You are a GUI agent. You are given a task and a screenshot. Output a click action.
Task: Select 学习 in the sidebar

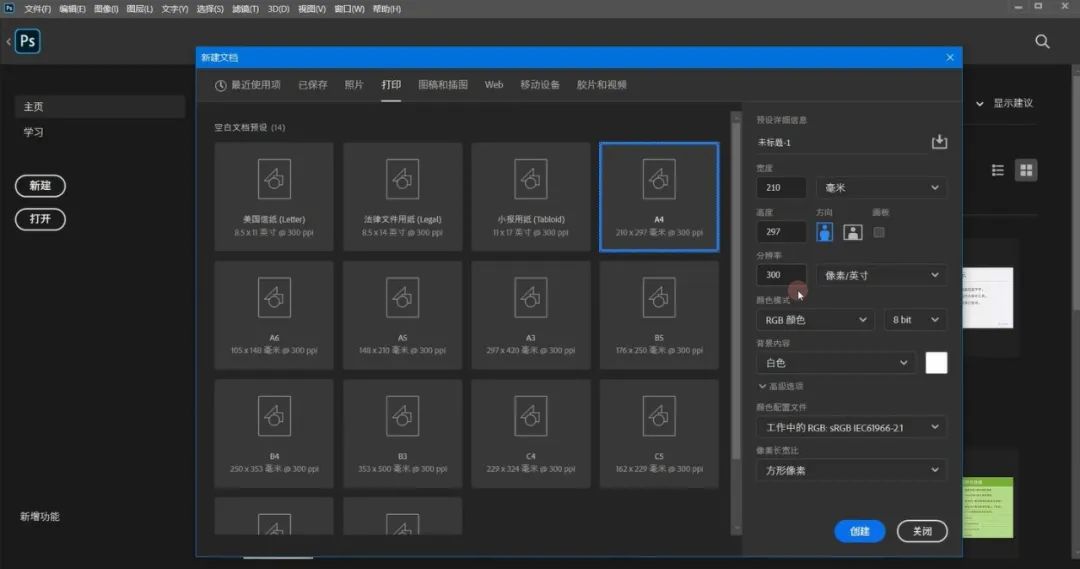click(33, 132)
